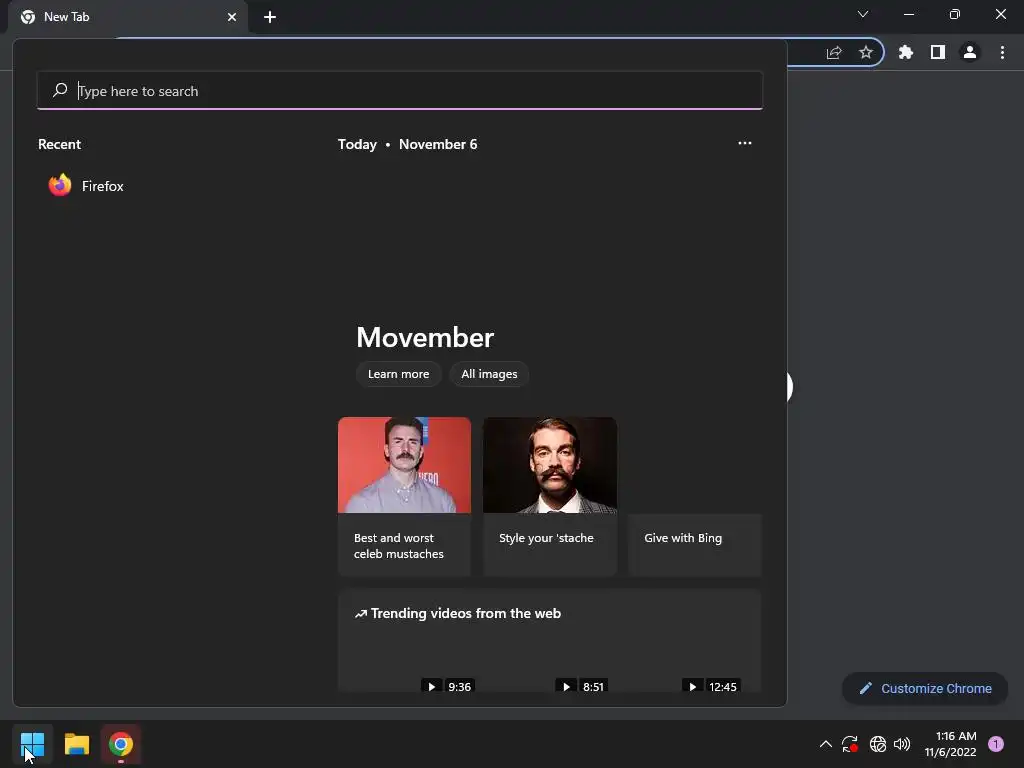
Task: Open the three-dots options in search panel
Action: coord(744,144)
